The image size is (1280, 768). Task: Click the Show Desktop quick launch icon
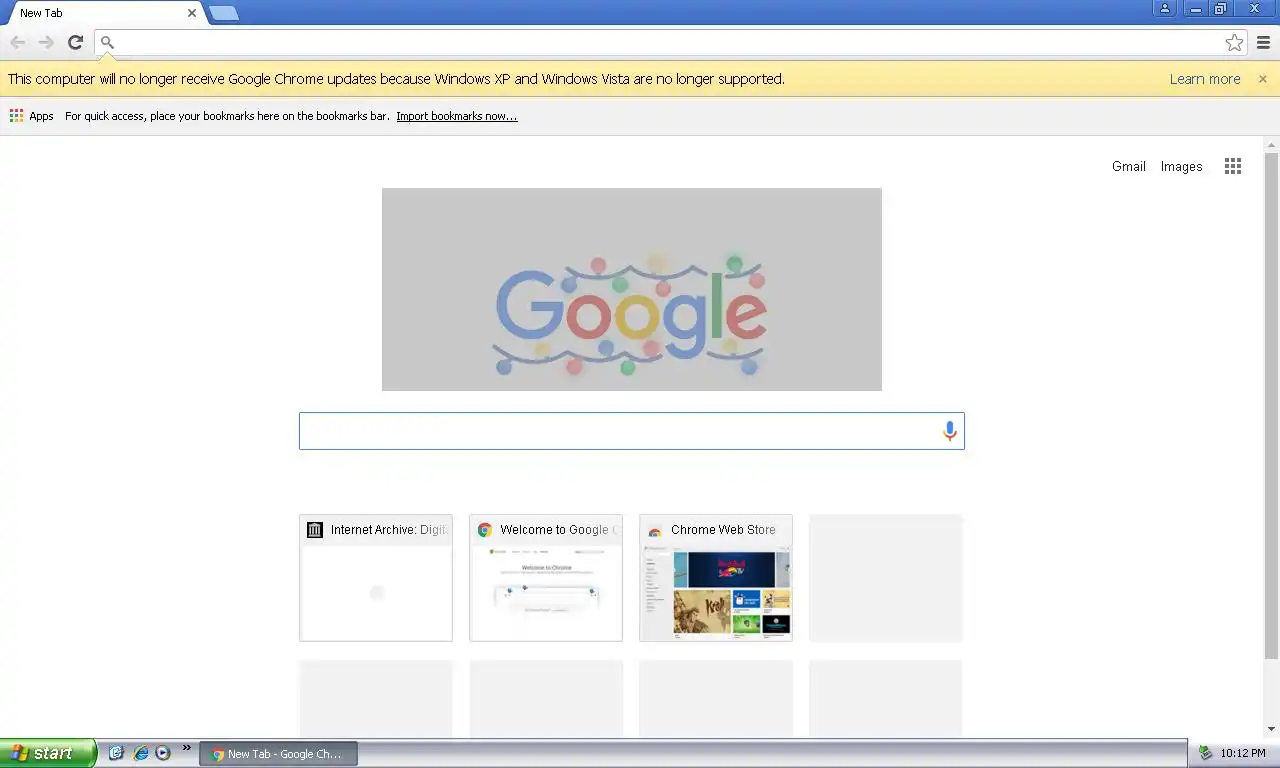point(116,753)
